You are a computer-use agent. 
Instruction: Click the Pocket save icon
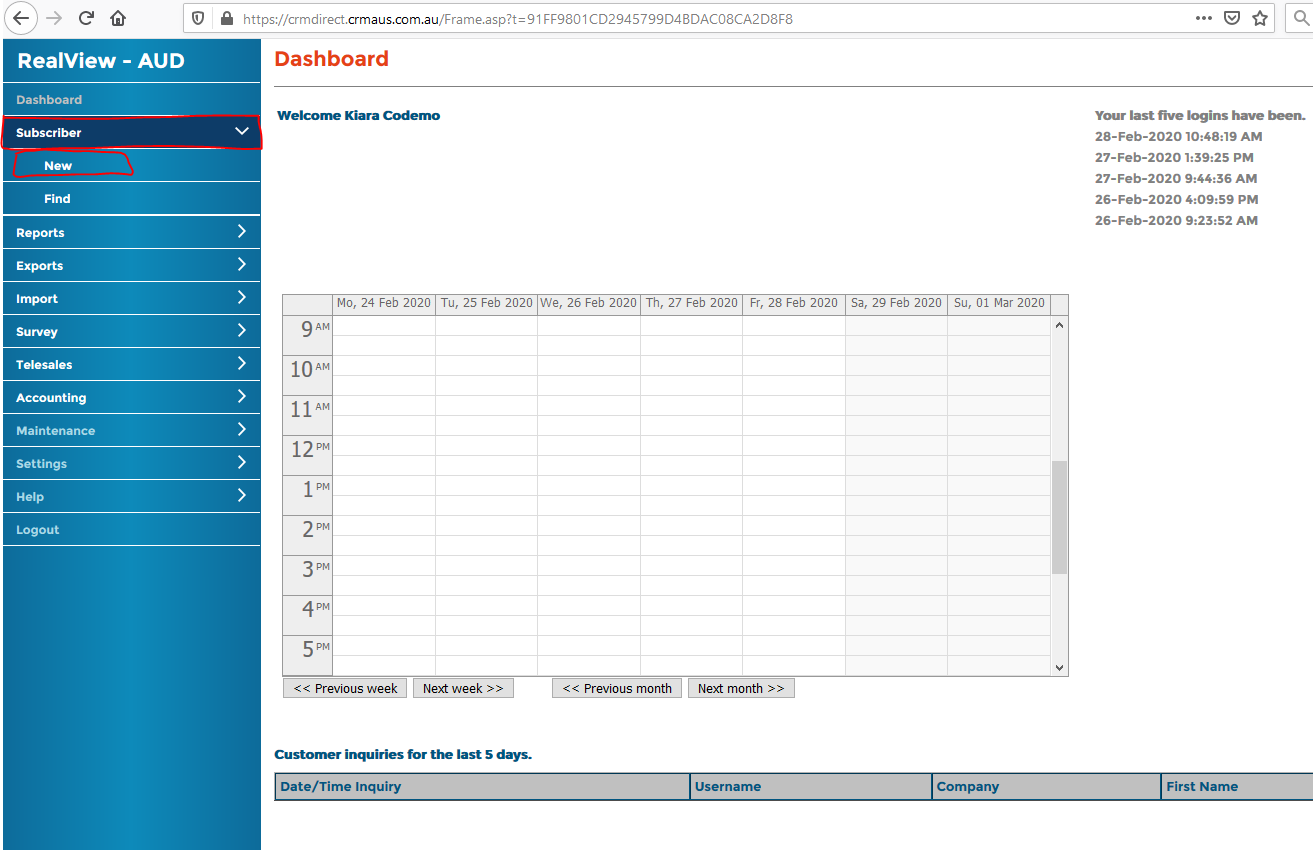[1233, 18]
